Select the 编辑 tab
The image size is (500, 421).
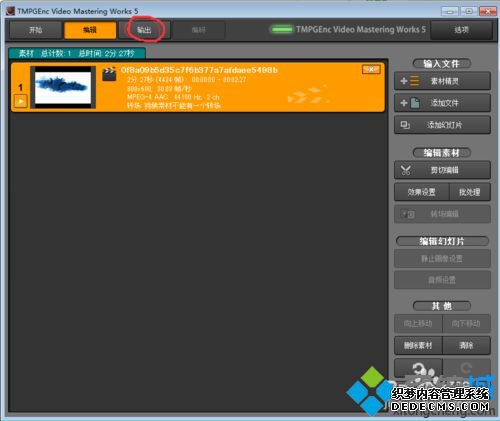(90, 30)
